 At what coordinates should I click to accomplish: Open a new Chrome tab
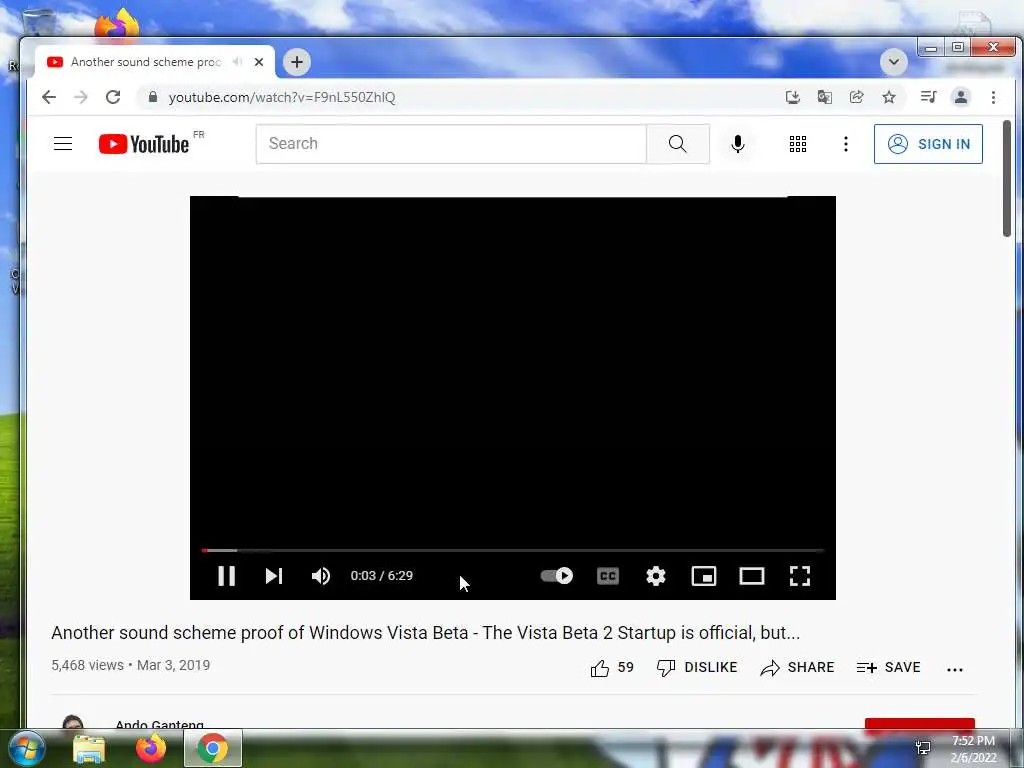pos(297,62)
